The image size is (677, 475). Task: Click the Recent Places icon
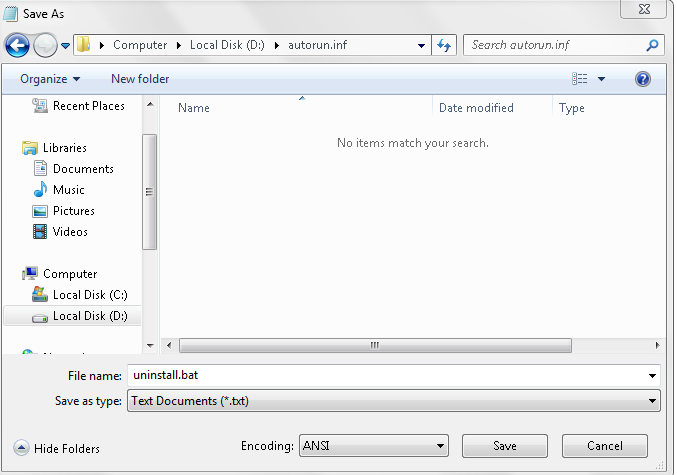(x=40, y=106)
